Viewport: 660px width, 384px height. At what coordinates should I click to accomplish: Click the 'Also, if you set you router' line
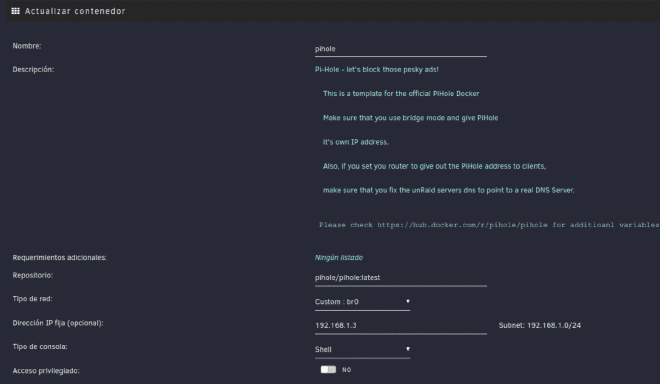click(434, 167)
